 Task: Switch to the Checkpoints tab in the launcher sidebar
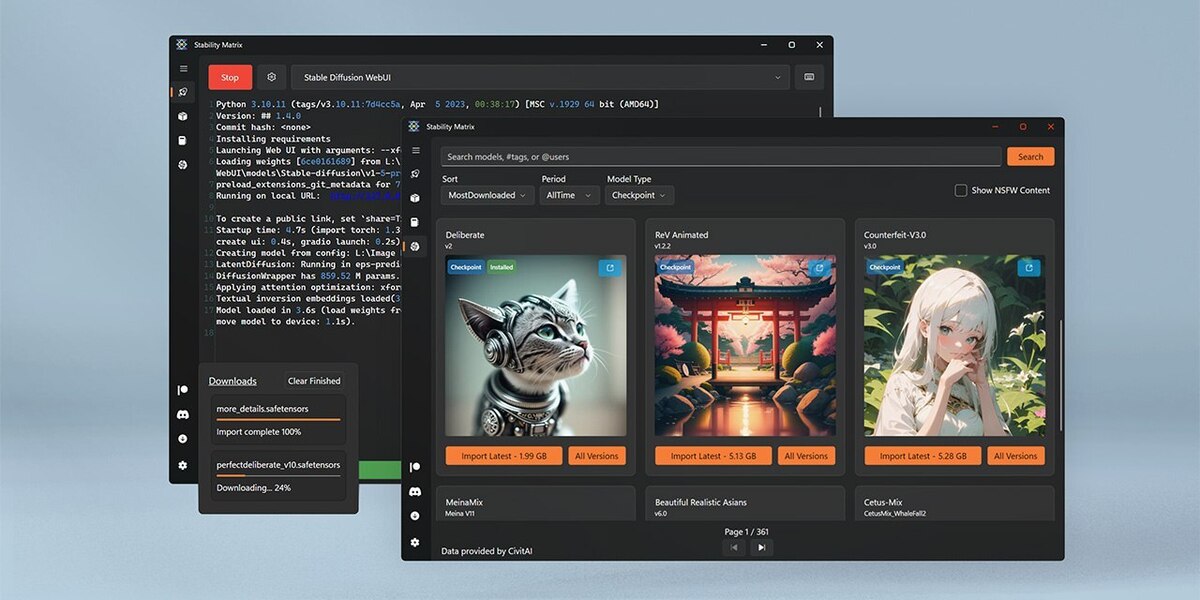(182, 140)
